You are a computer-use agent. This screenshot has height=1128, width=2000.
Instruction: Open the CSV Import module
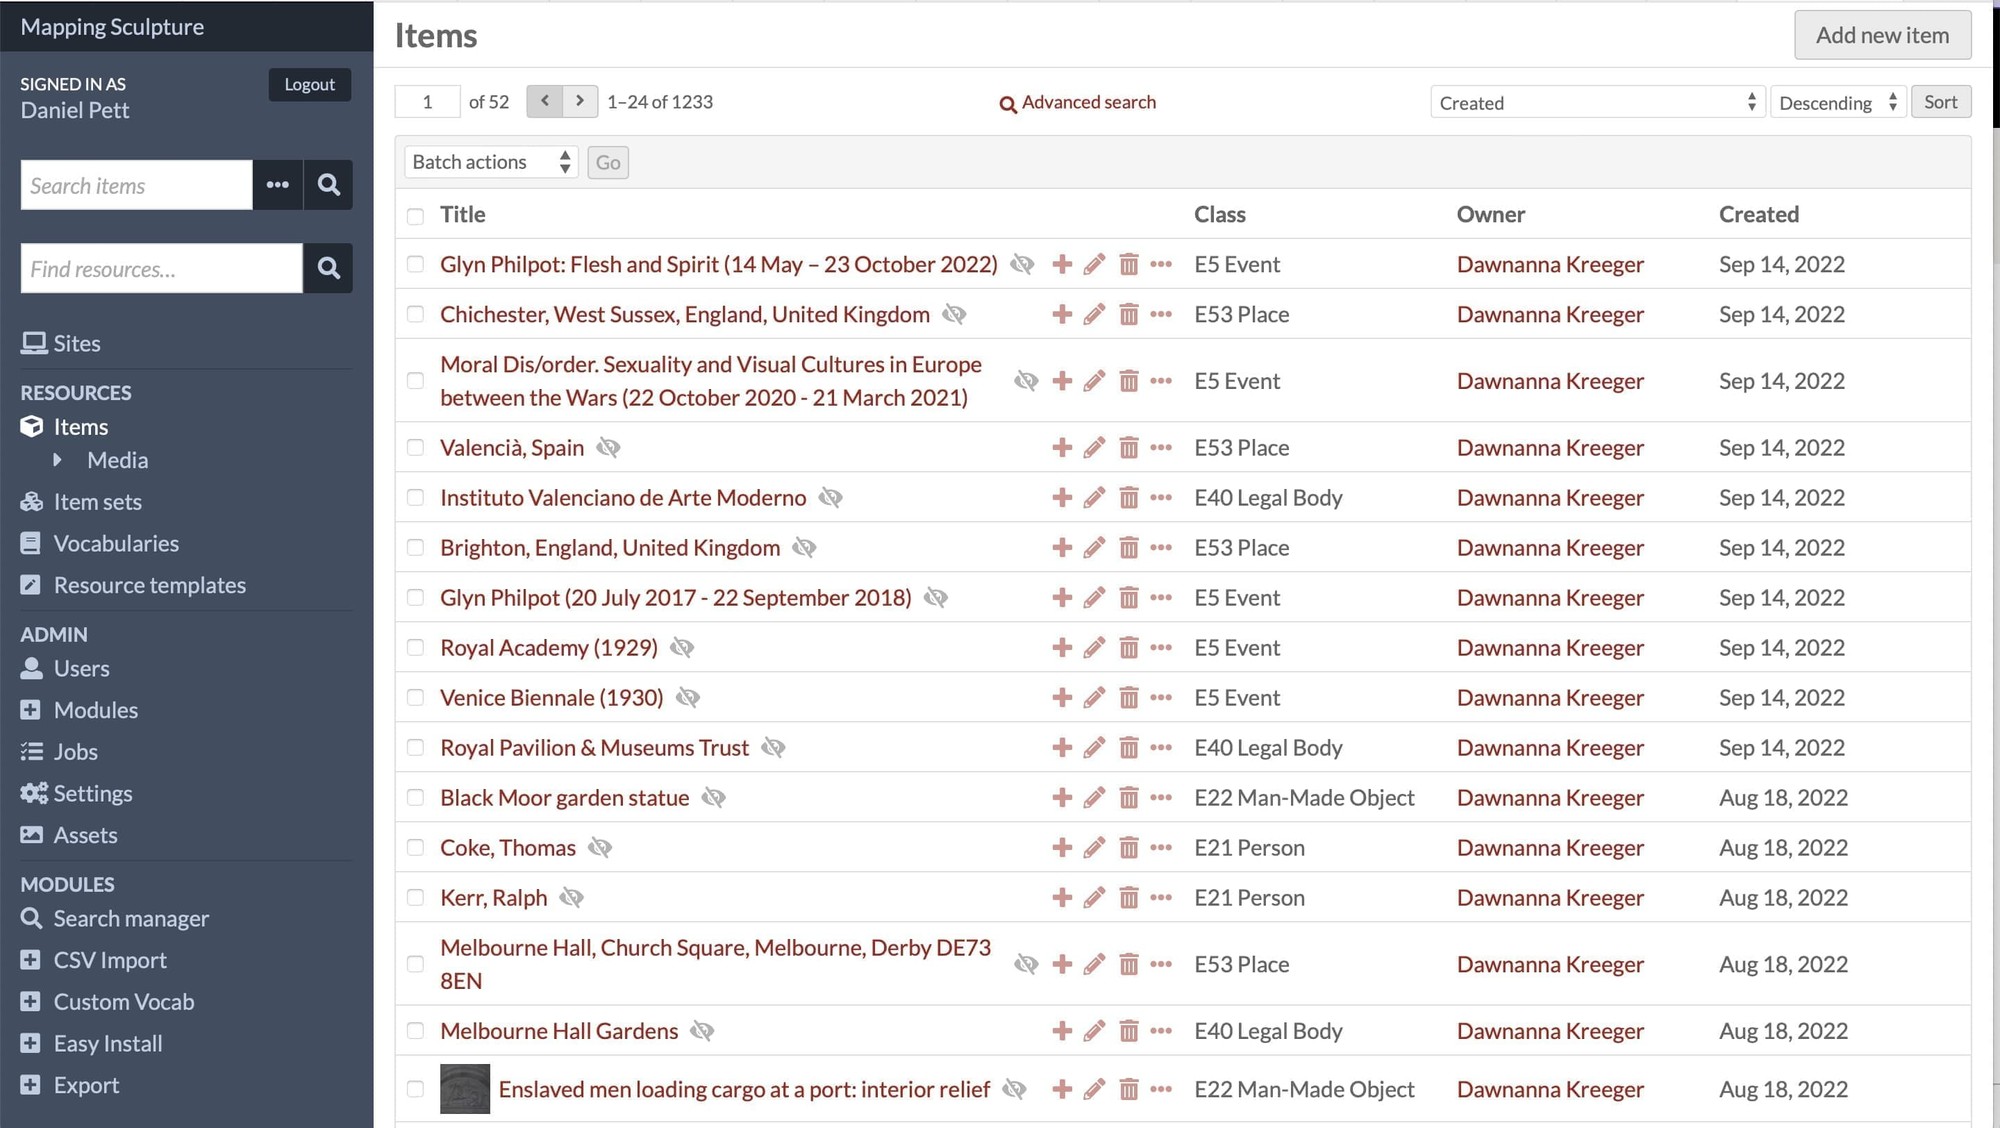click(94, 960)
